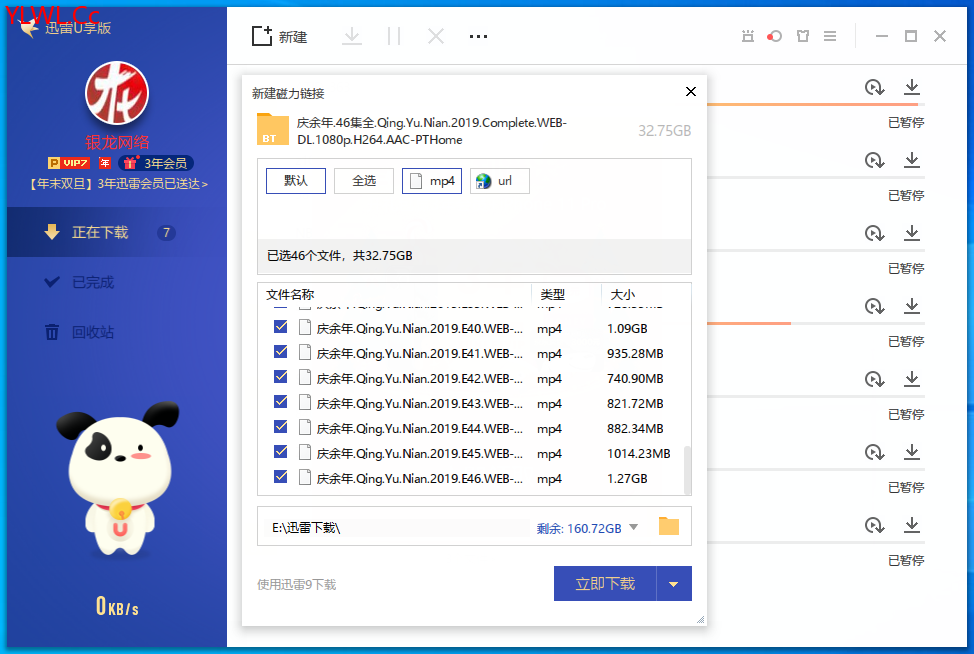Click the 大小 column header
This screenshot has height=654, width=974.
(x=622, y=294)
